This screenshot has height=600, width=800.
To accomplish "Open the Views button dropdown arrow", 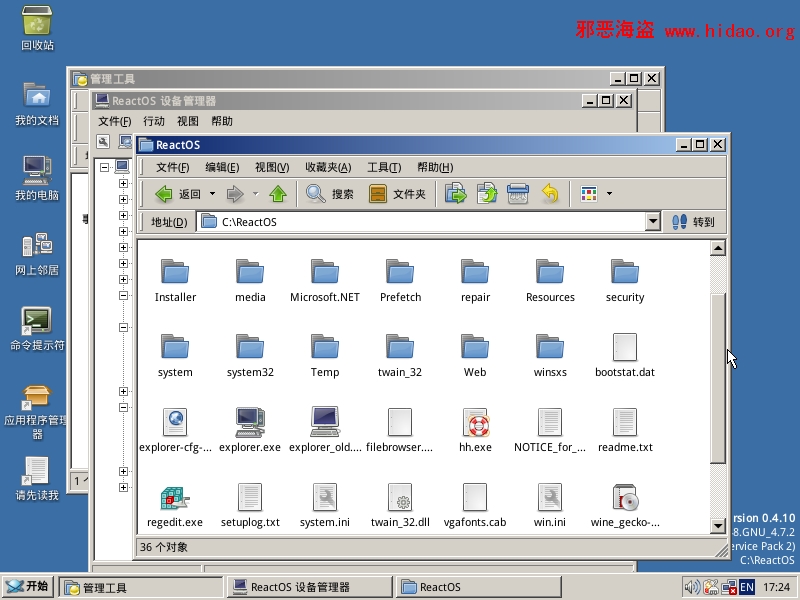I will (609, 194).
